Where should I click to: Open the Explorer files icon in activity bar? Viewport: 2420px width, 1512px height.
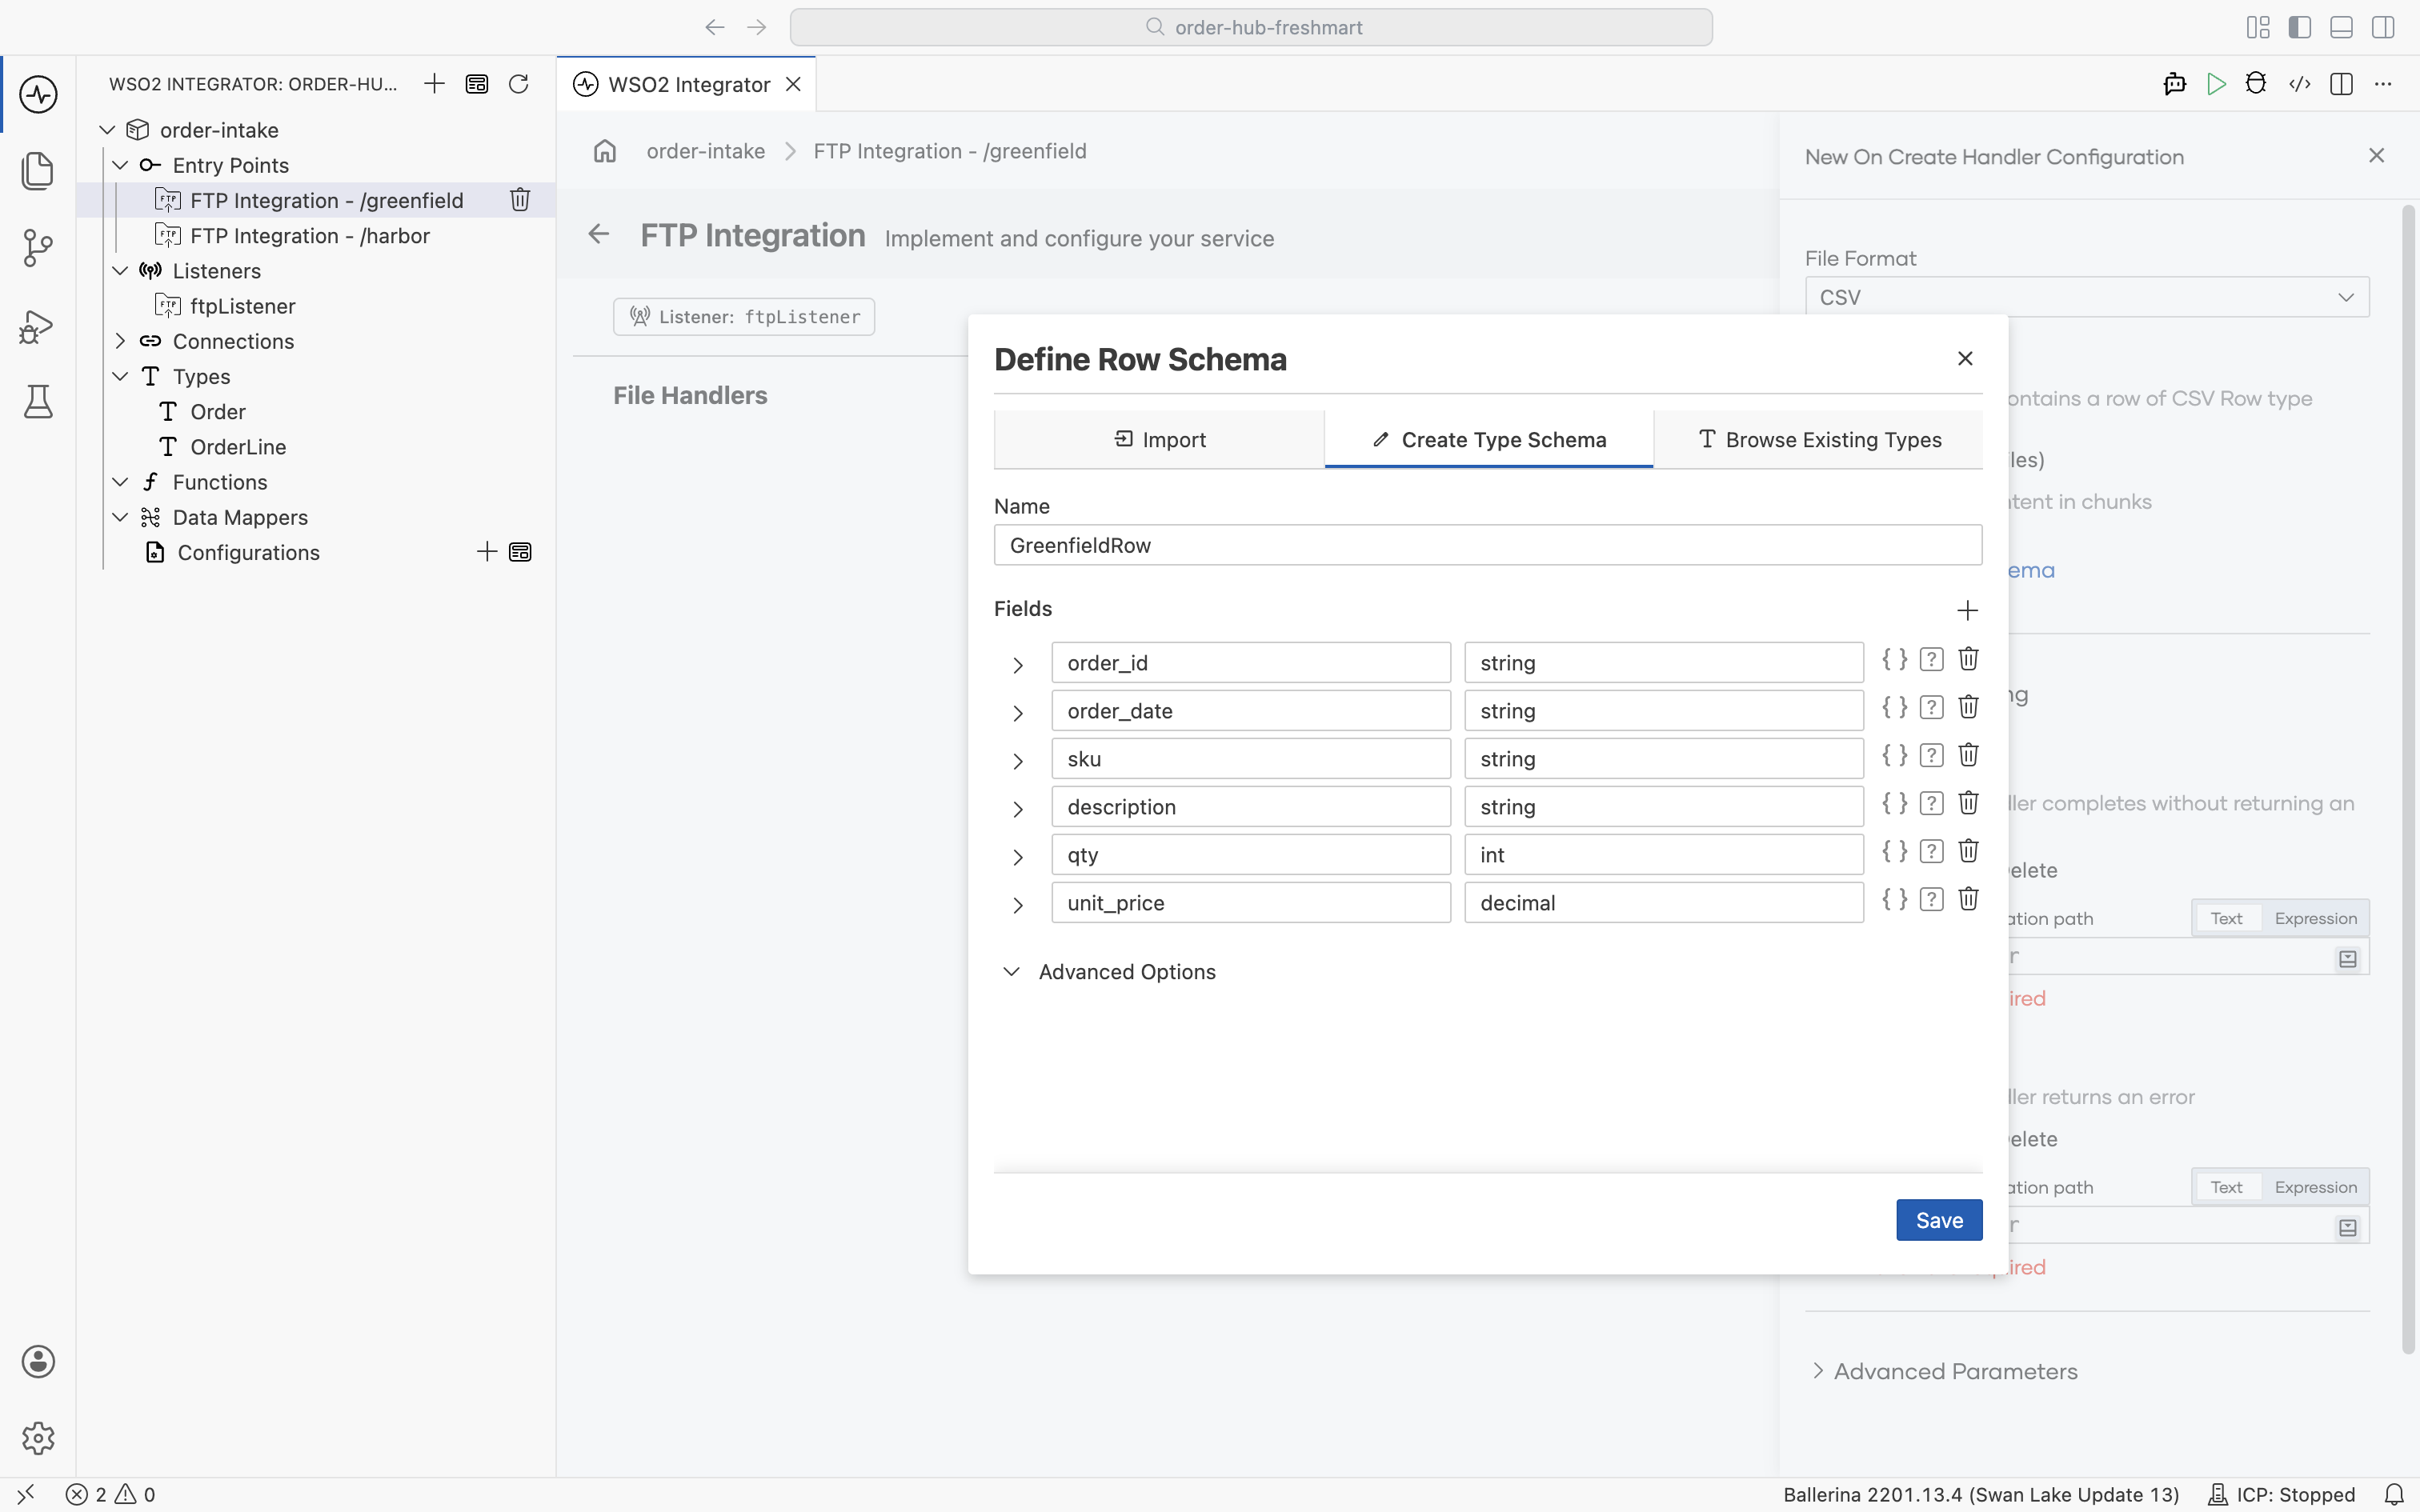click(38, 171)
